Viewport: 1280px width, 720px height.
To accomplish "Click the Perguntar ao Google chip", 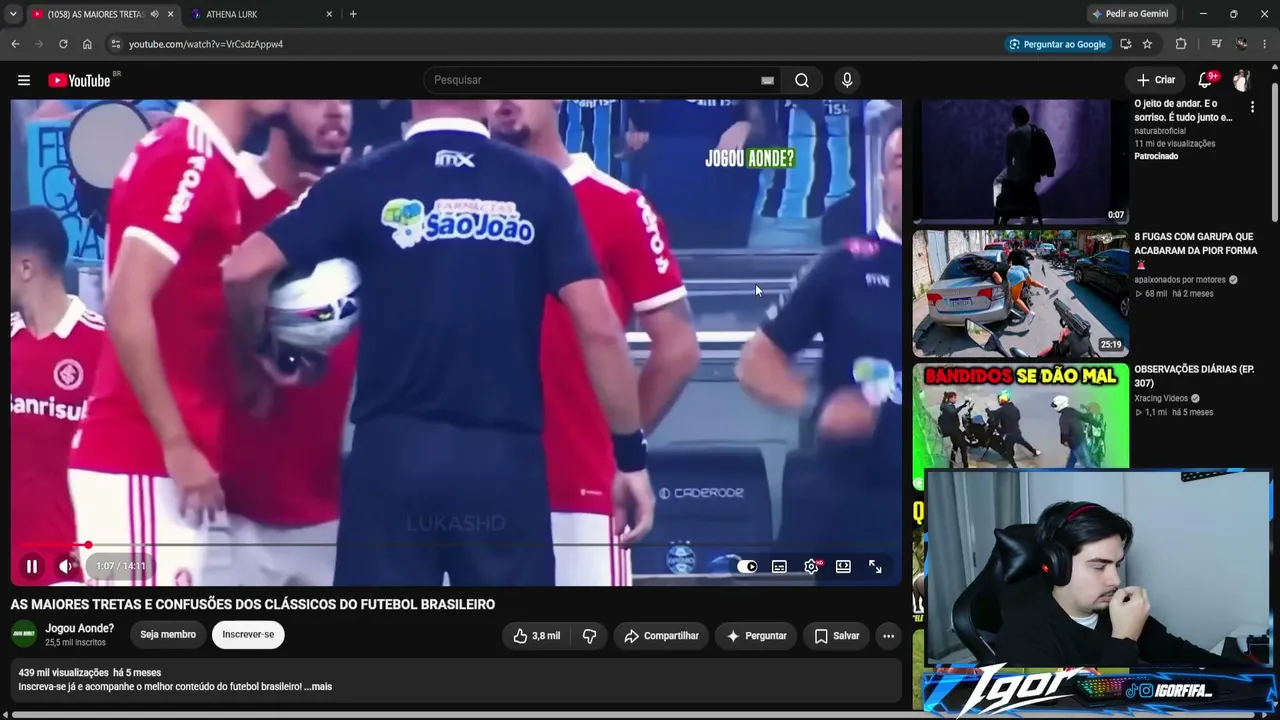I will (x=1057, y=44).
